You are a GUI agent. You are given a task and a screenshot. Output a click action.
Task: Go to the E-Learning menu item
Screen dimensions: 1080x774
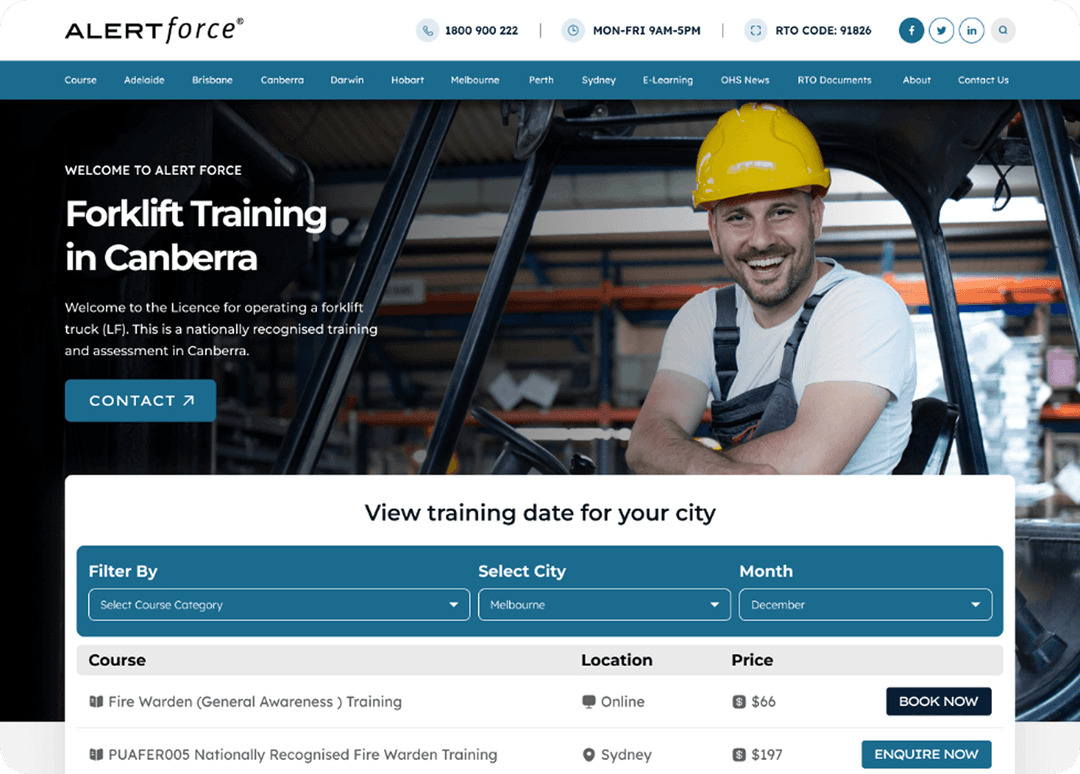point(667,80)
